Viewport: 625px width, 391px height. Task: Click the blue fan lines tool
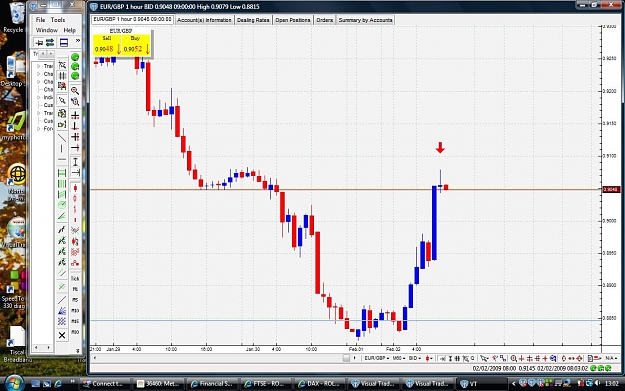click(x=62, y=310)
